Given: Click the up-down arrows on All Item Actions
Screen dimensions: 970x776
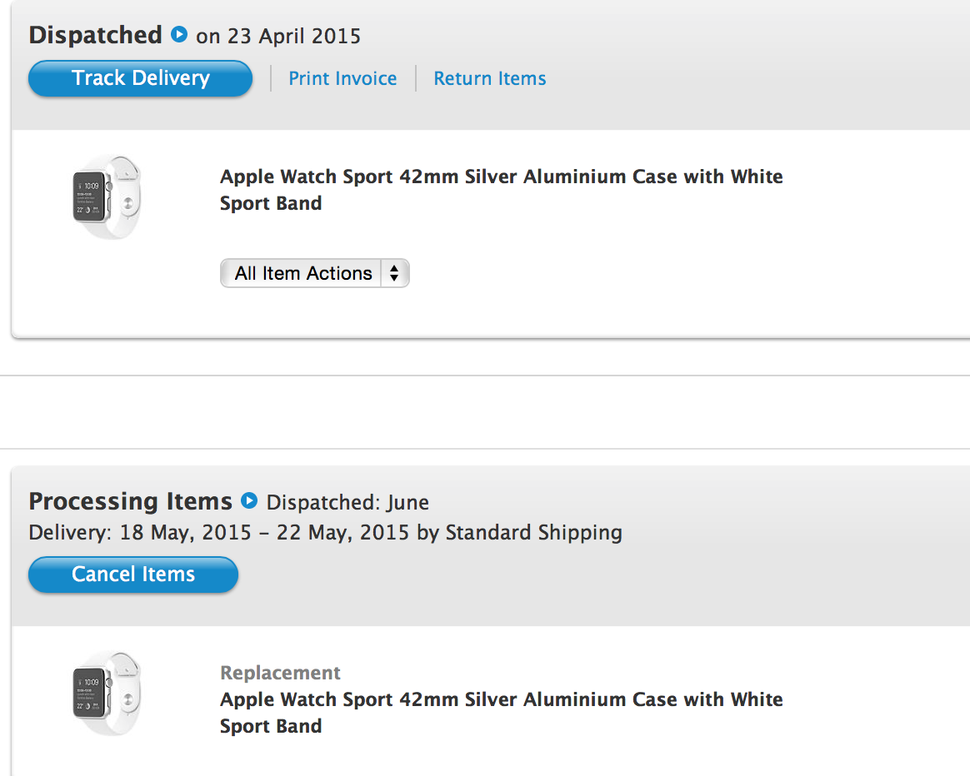Looking at the screenshot, I should [395, 273].
